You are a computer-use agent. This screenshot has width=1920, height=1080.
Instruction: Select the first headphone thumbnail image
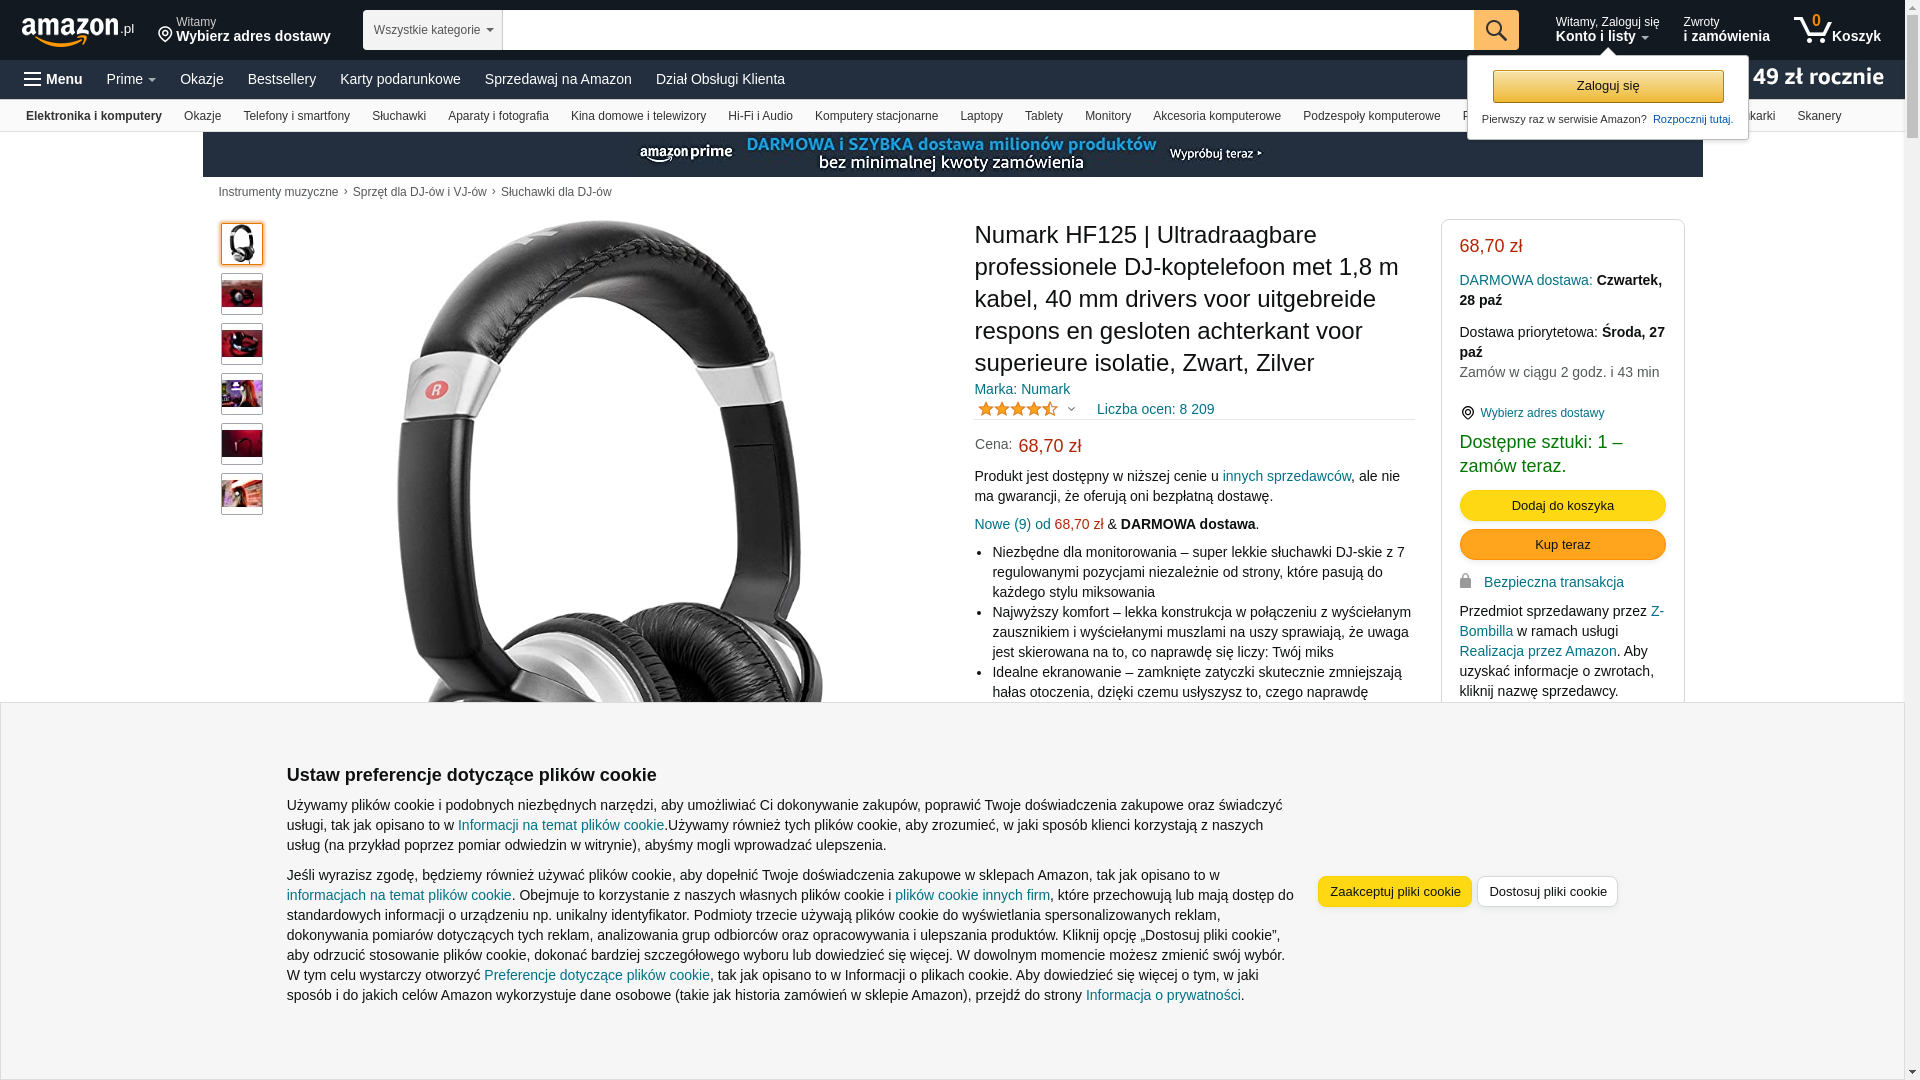[x=242, y=244]
